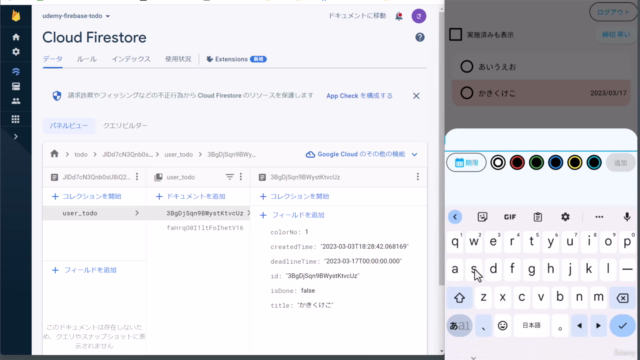Click ドキュメントに移動 link
Screen dimensions: 640x360
(x=357, y=16)
